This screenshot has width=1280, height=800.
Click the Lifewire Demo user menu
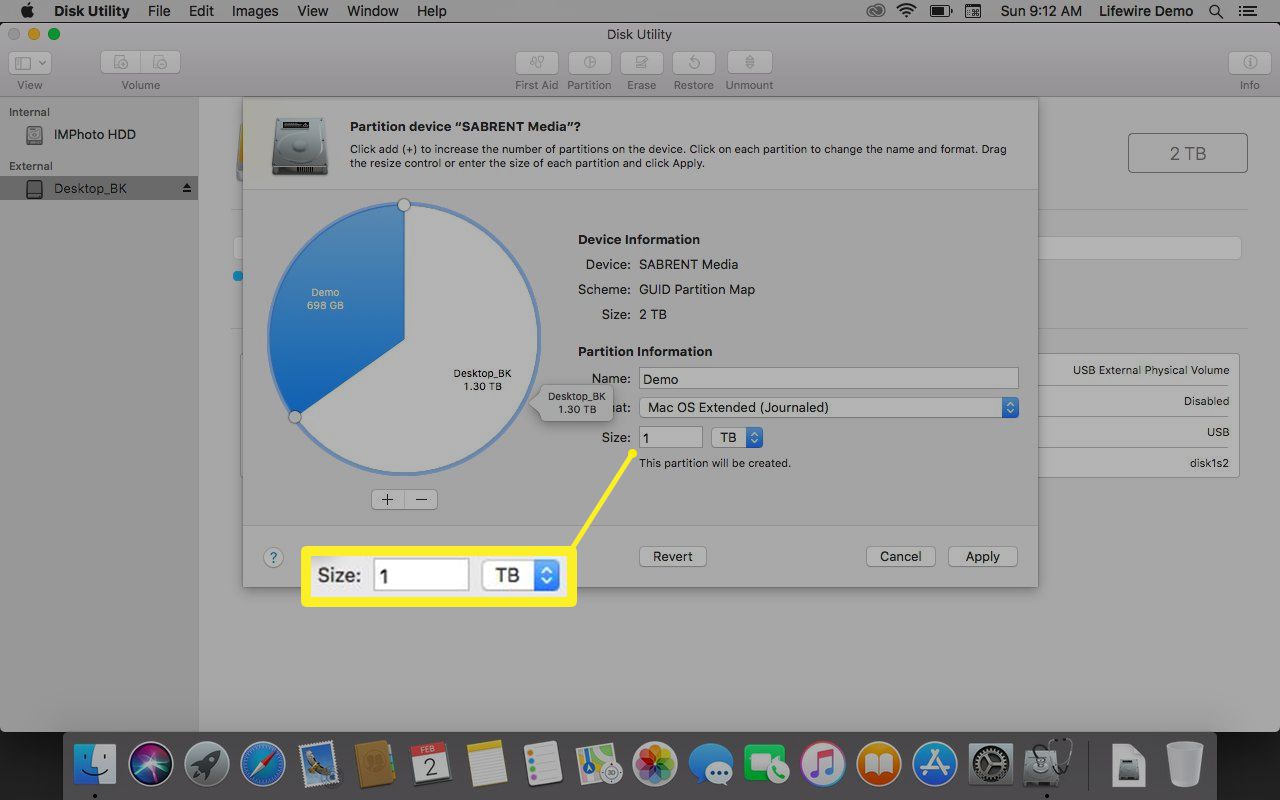coord(1146,11)
